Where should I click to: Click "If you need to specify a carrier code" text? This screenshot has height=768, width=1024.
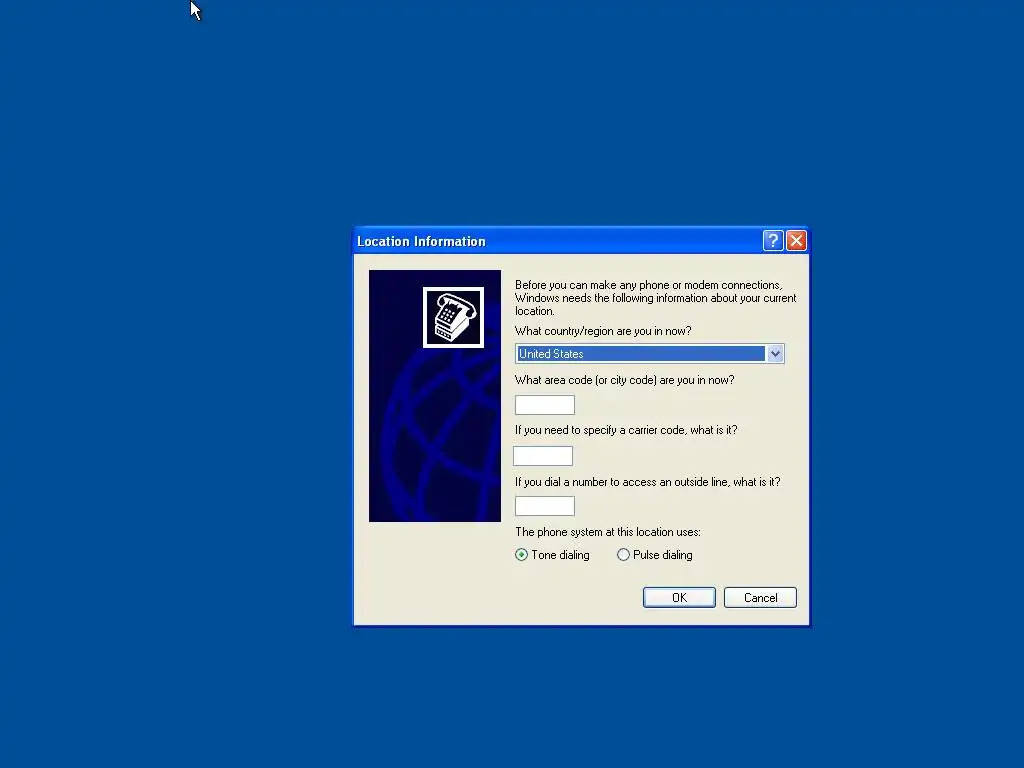[626, 430]
